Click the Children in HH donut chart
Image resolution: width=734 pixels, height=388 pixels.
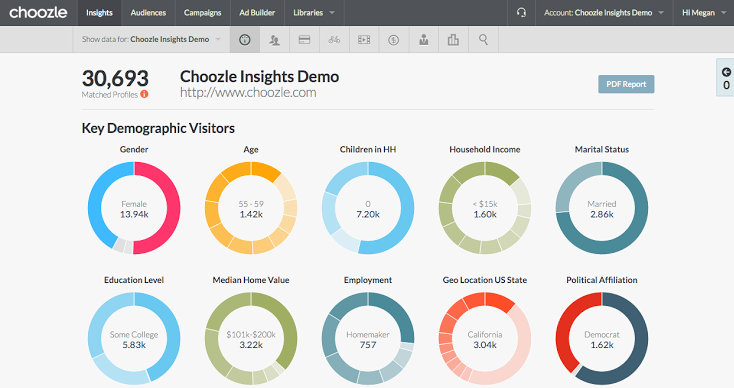tap(368, 208)
